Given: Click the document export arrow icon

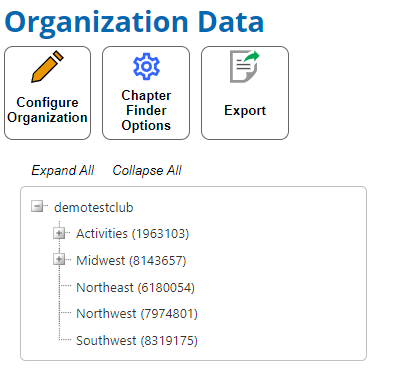Looking at the screenshot, I should coord(245,66).
